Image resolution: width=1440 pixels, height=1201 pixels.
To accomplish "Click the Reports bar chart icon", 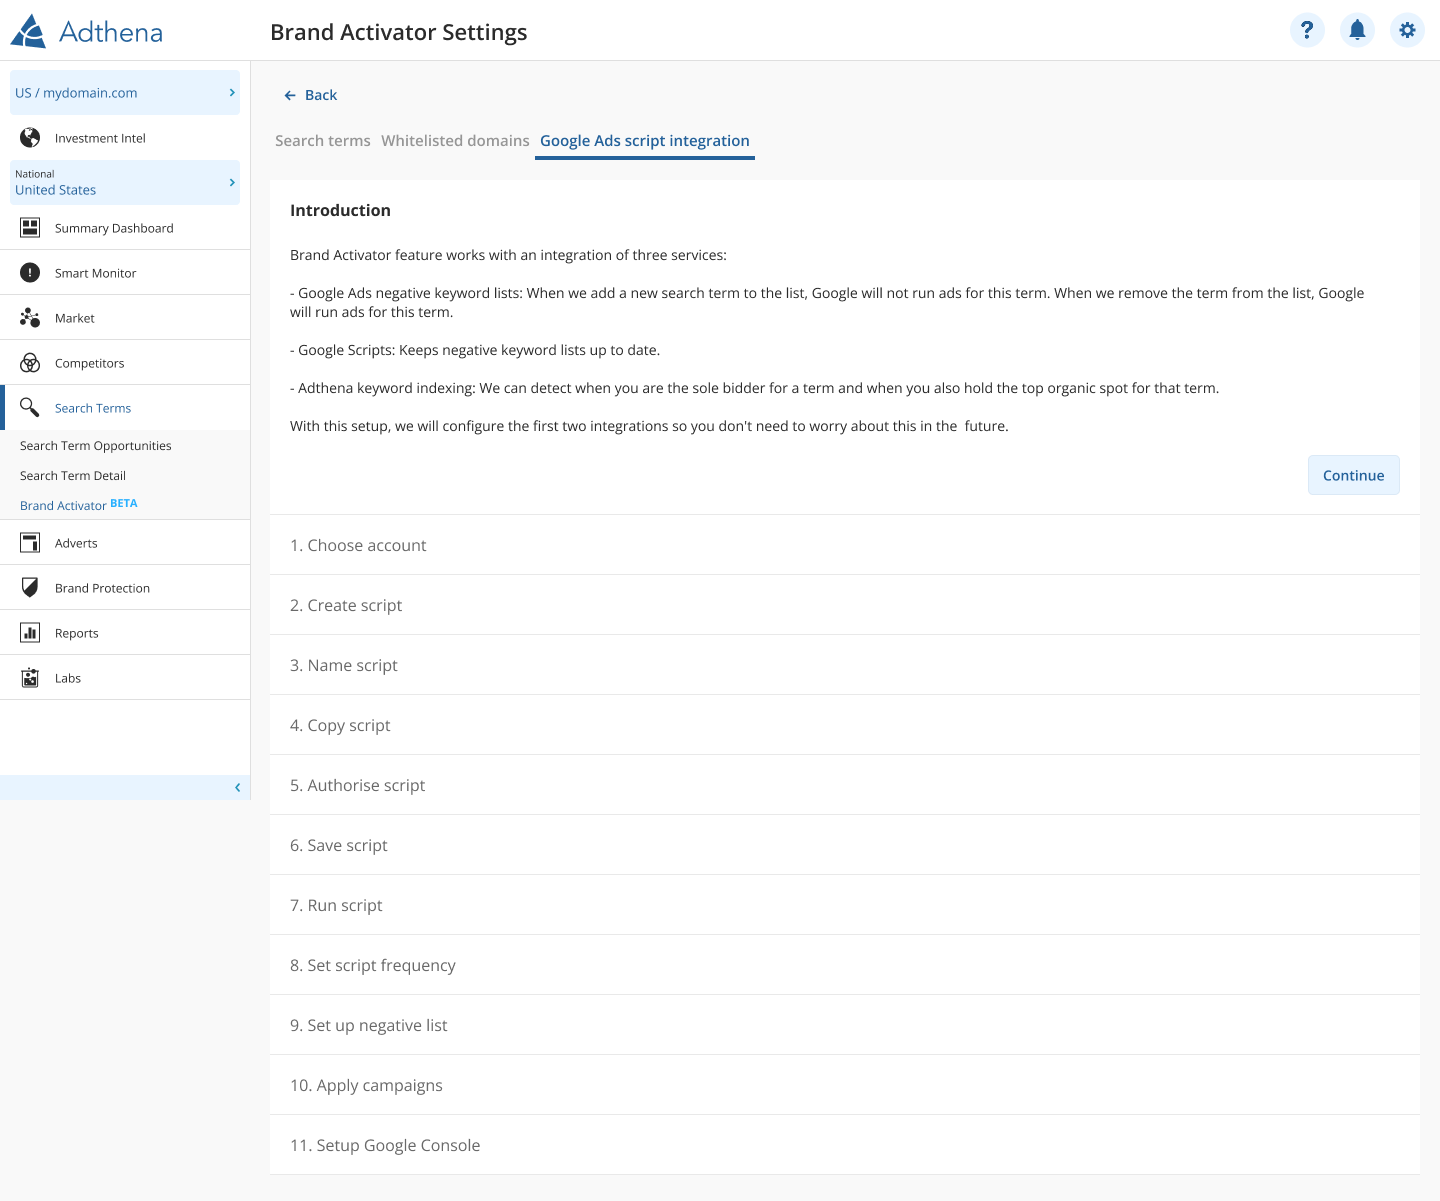I will (30, 633).
